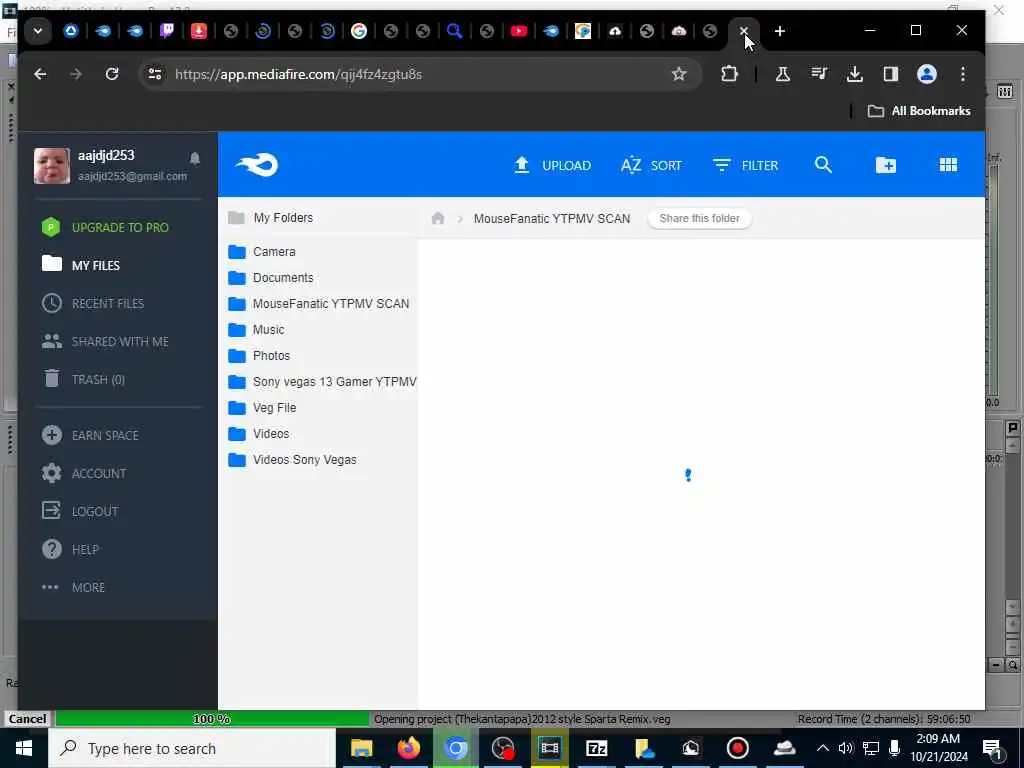The height and width of the screenshot is (768, 1024).
Task: Go to home via breadcrumb icon
Action: [x=438, y=218]
